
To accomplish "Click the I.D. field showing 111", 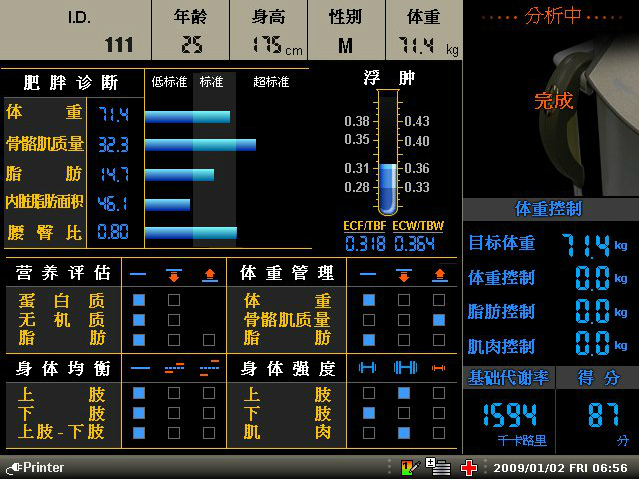I will pos(76,31).
